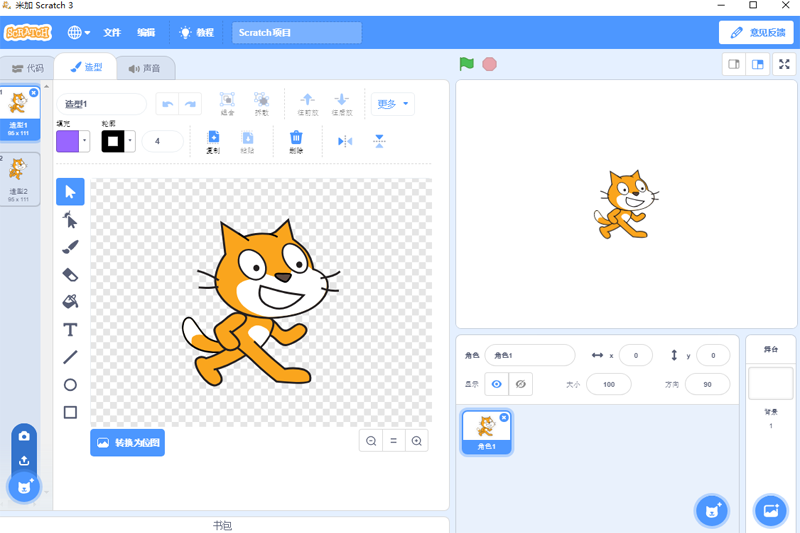Screen dimensions: 800x533
Task: Switch to large stage layout
Action: 758,64
